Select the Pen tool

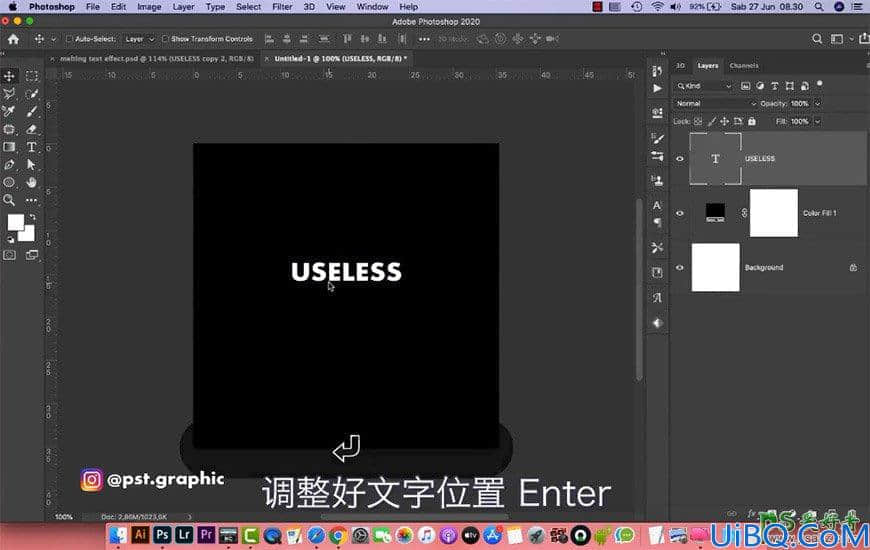pos(9,165)
